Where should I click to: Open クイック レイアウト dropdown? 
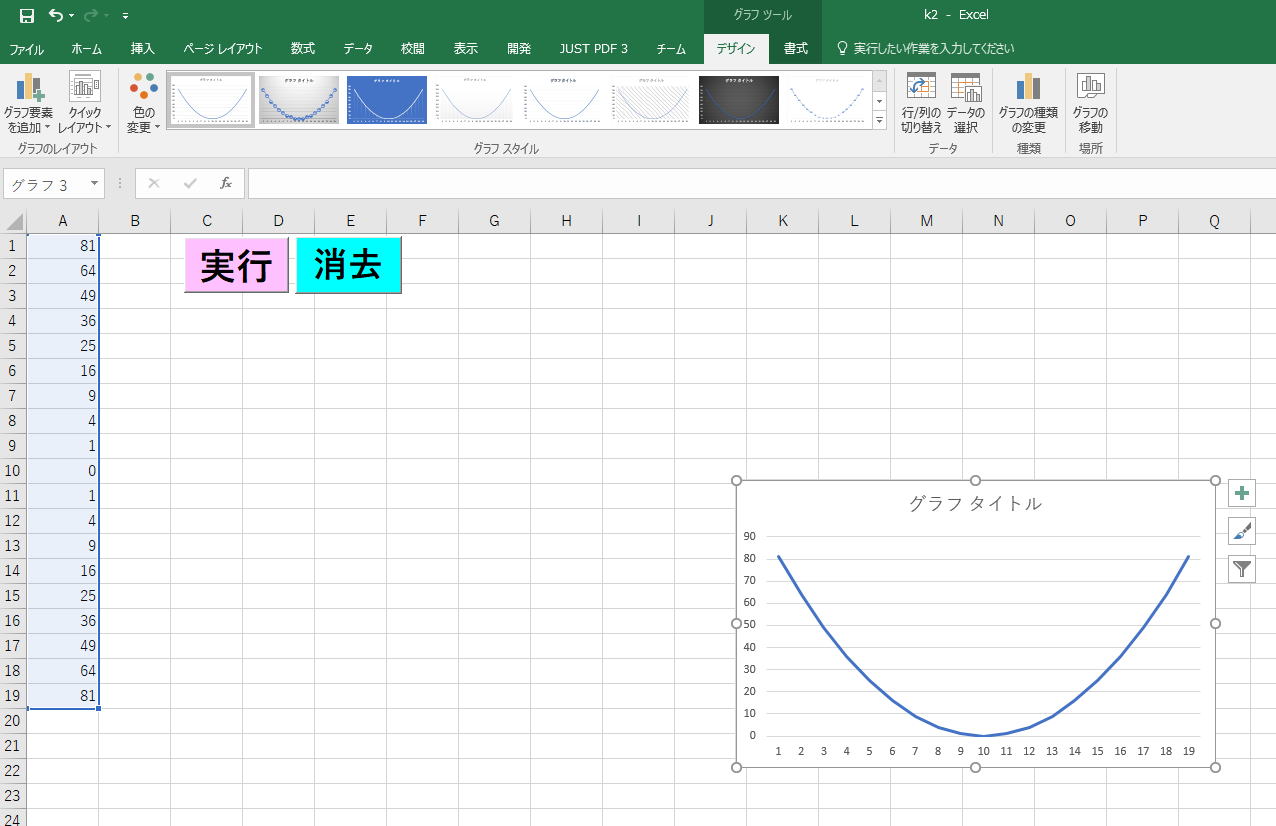(85, 103)
